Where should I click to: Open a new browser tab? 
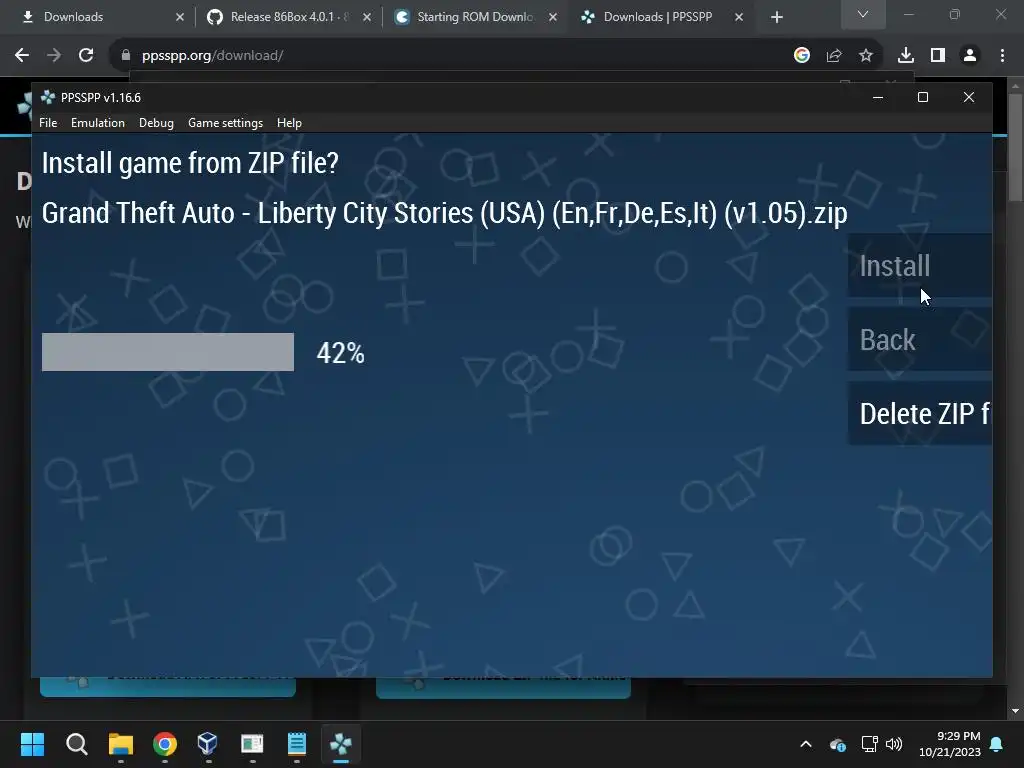(x=776, y=17)
